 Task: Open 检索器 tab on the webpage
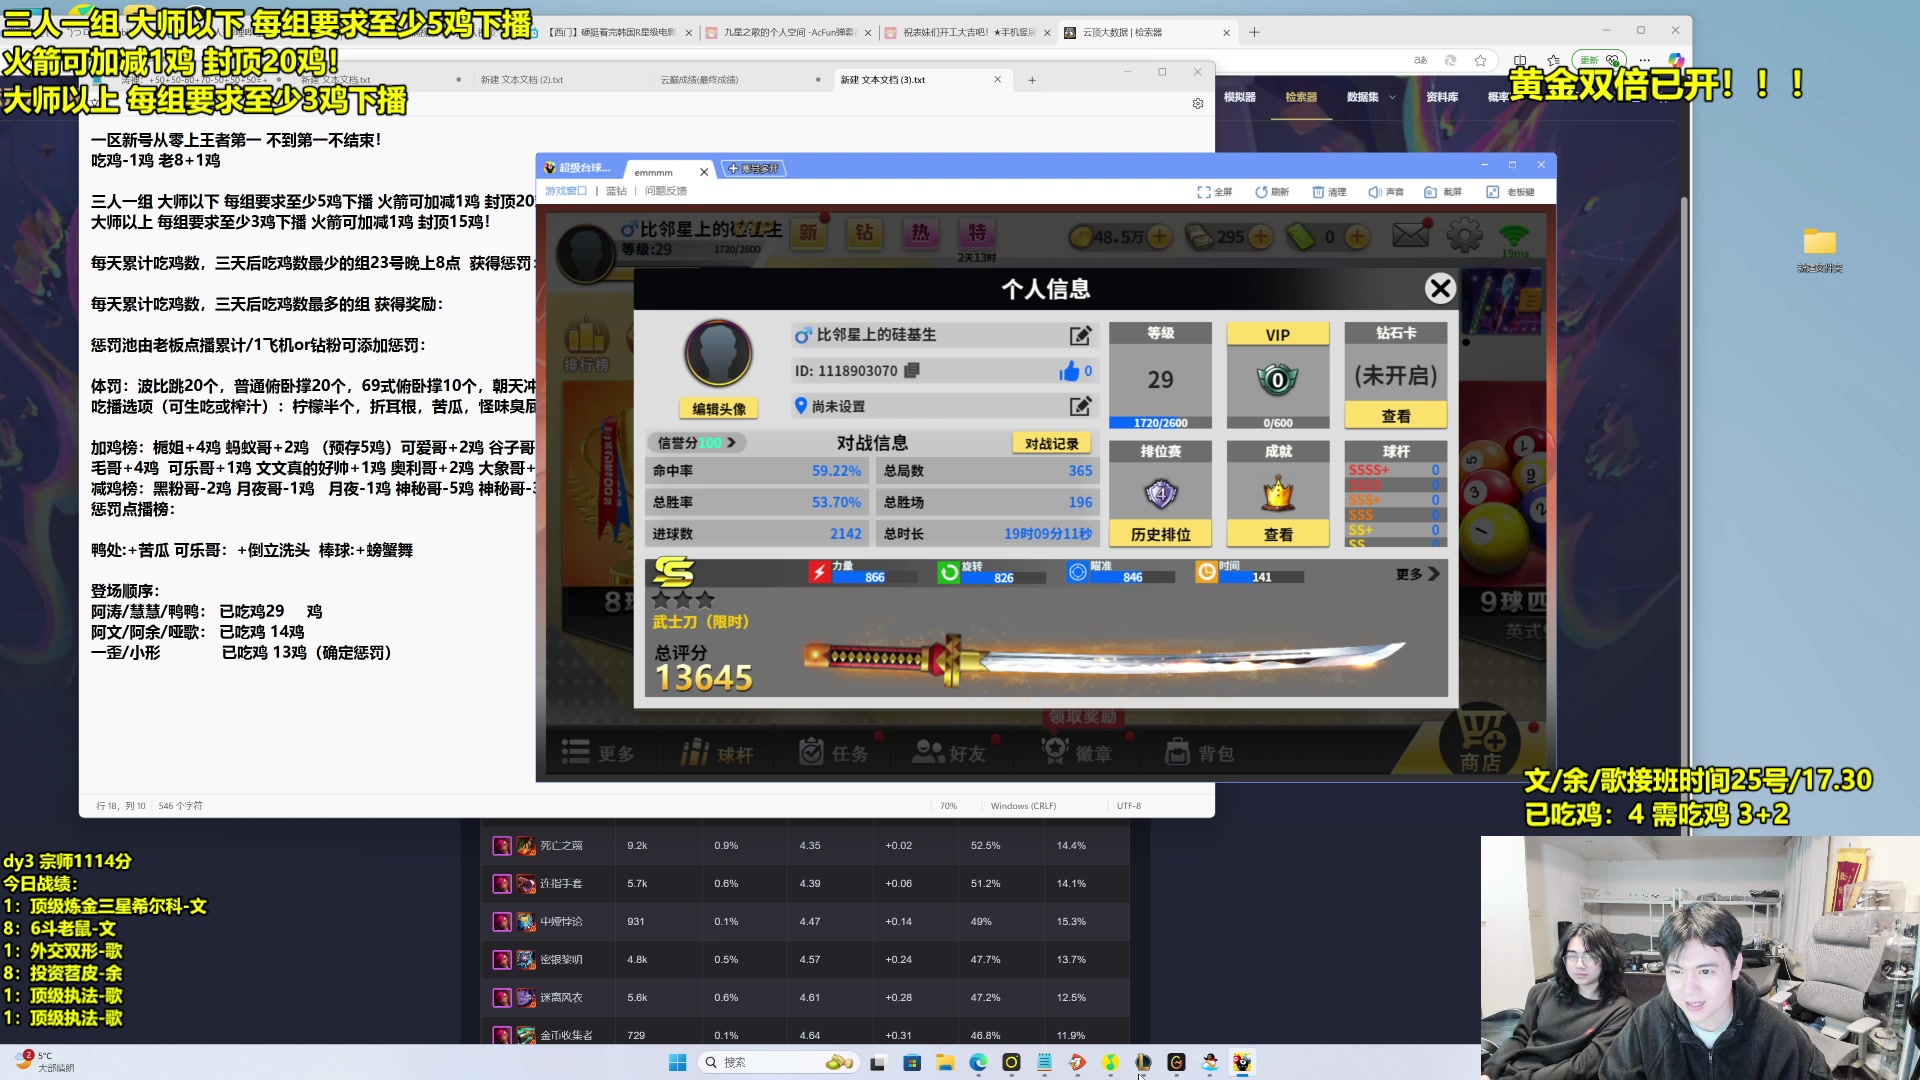(x=1301, y=97)
